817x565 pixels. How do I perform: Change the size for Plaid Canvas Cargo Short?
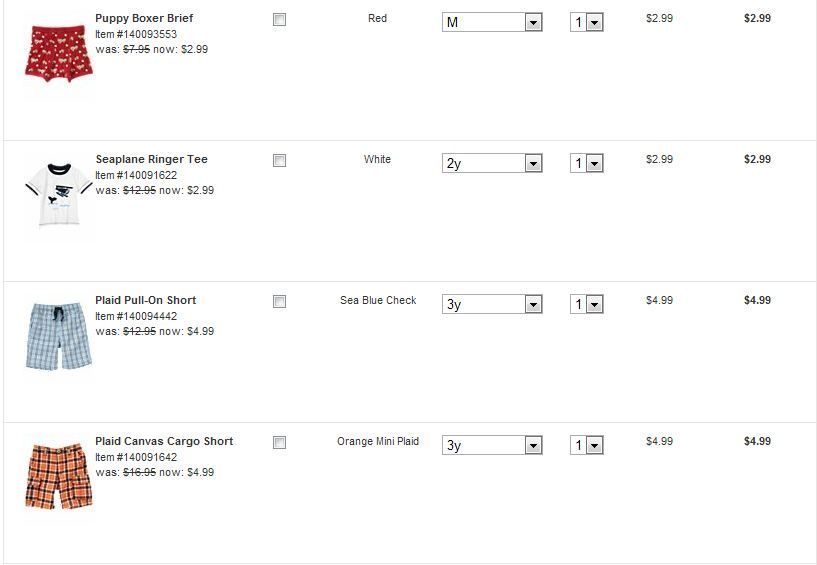[491, 445]
